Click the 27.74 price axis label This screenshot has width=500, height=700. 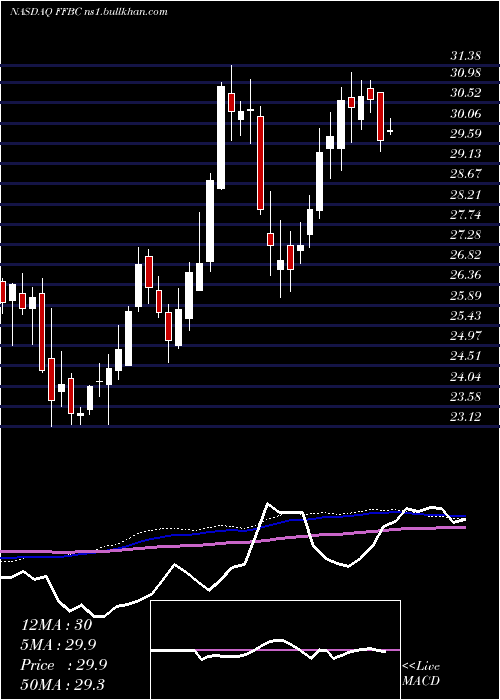click(x=466, y=215)
